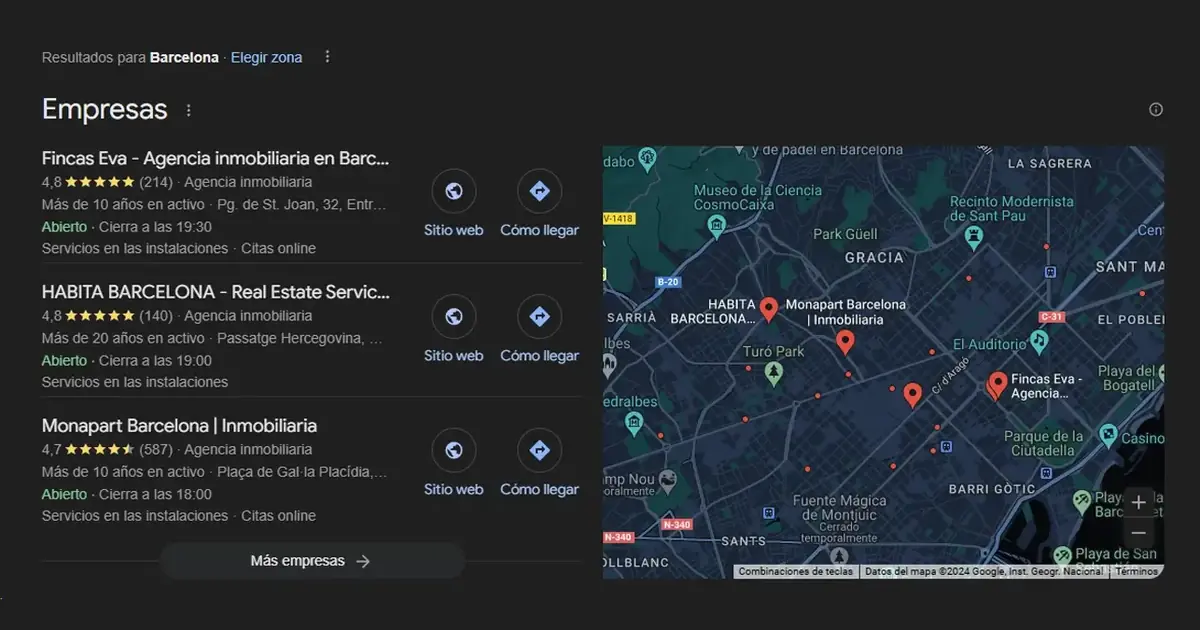Click the Turó Park tree marker
1200x630 pixels.
point(773,374)
